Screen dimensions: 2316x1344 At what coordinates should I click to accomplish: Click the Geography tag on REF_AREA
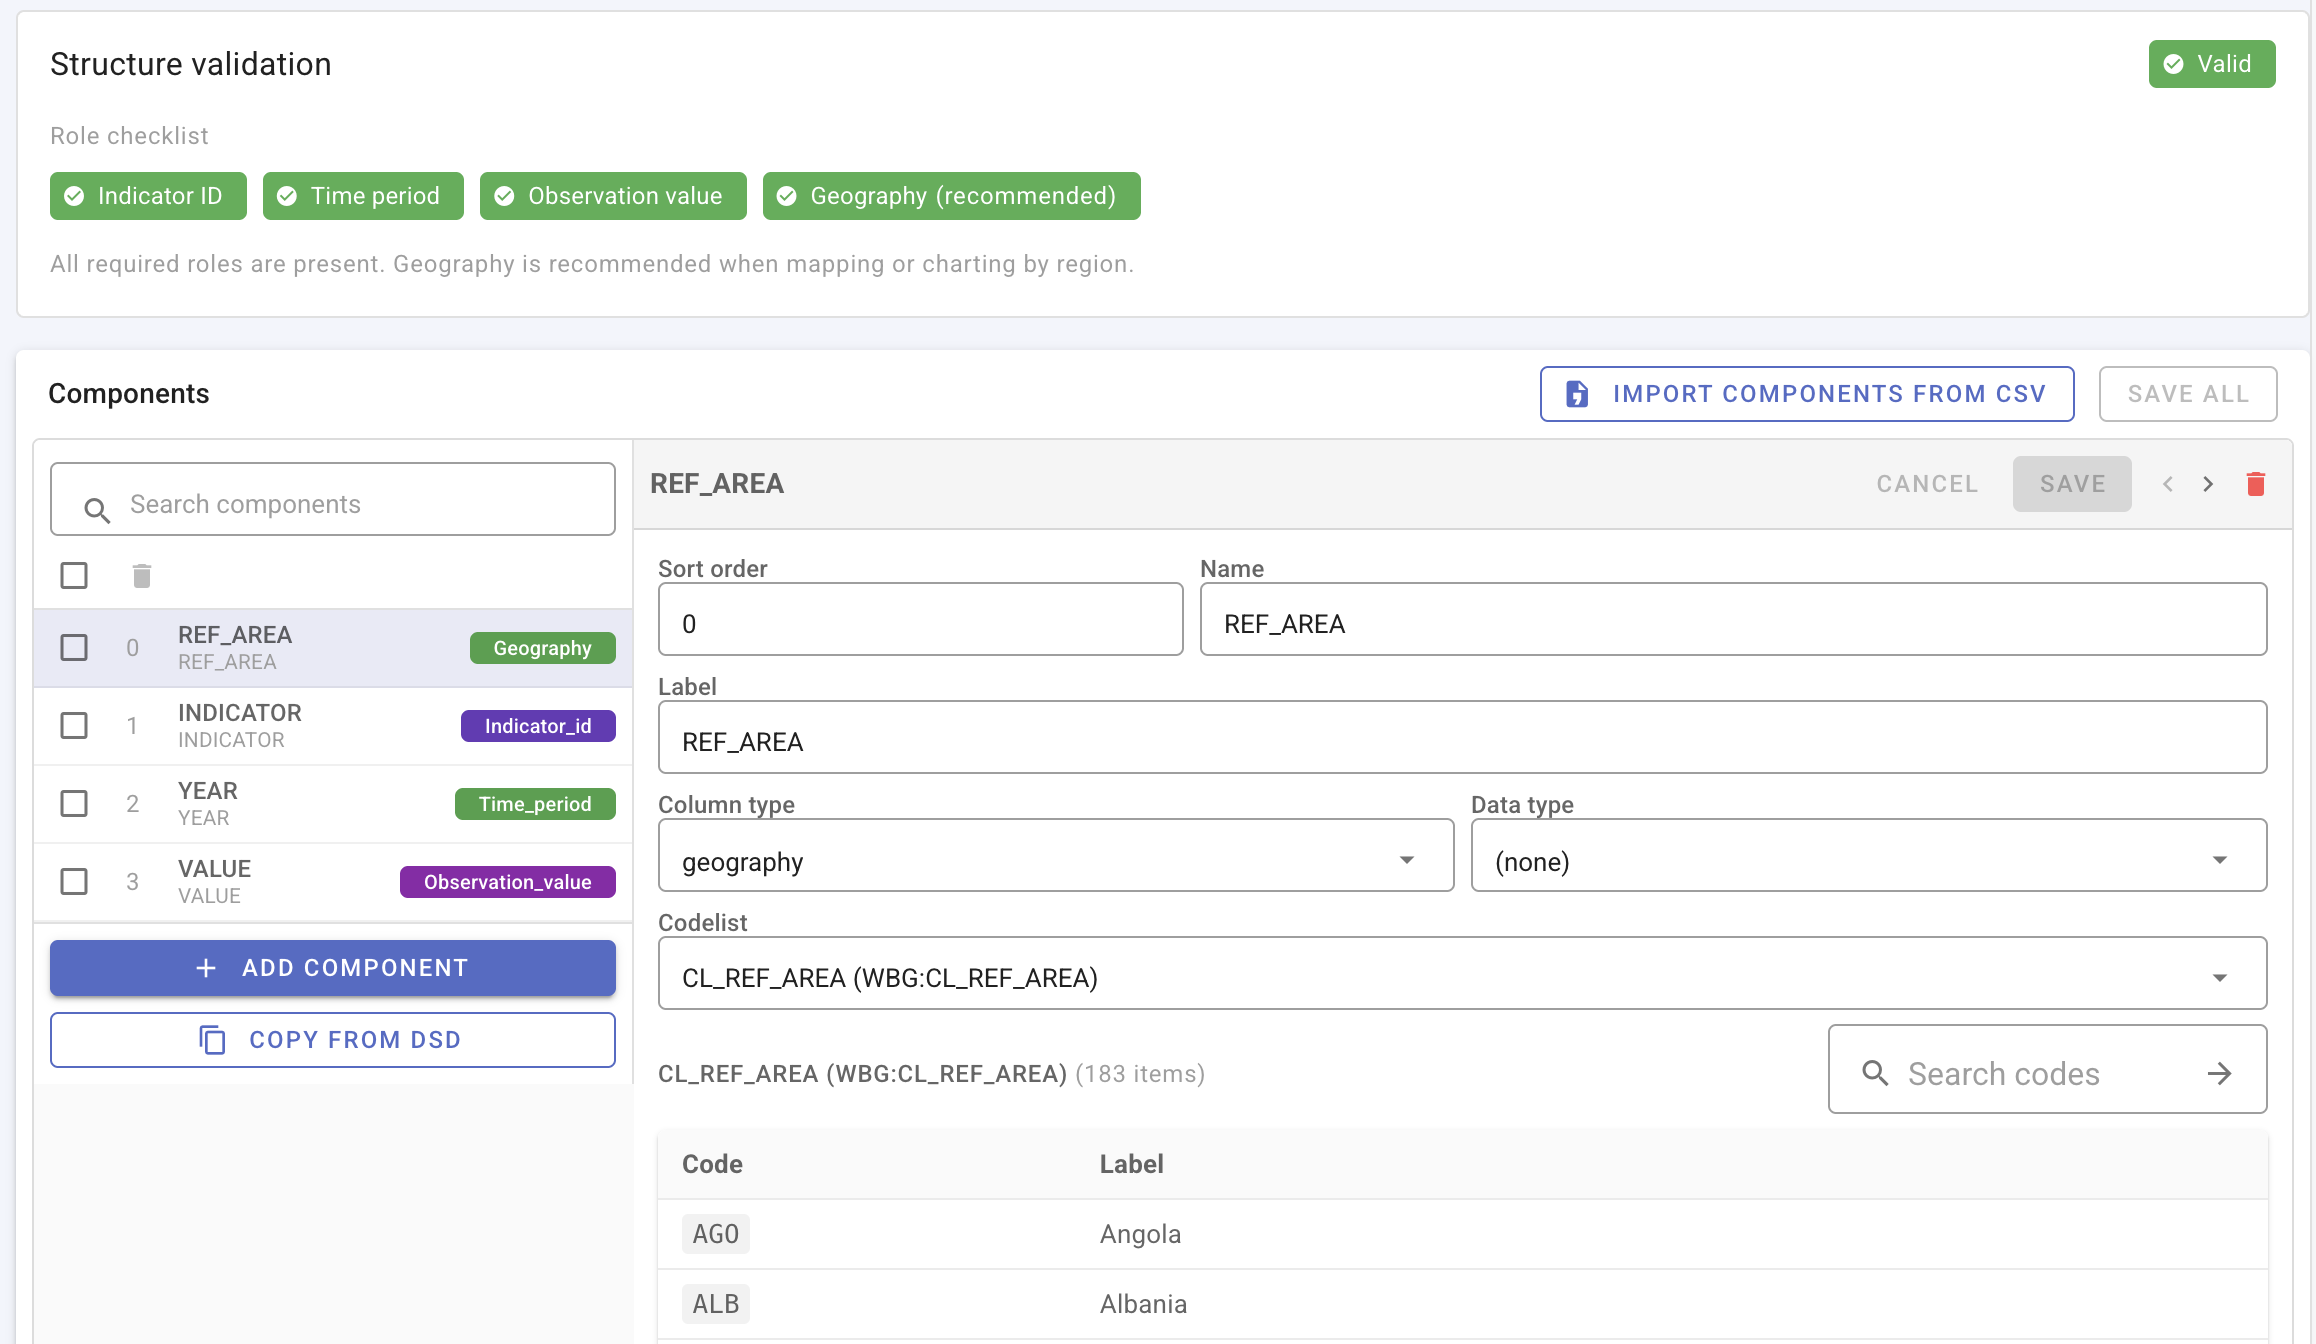click(x=543, y=648)
